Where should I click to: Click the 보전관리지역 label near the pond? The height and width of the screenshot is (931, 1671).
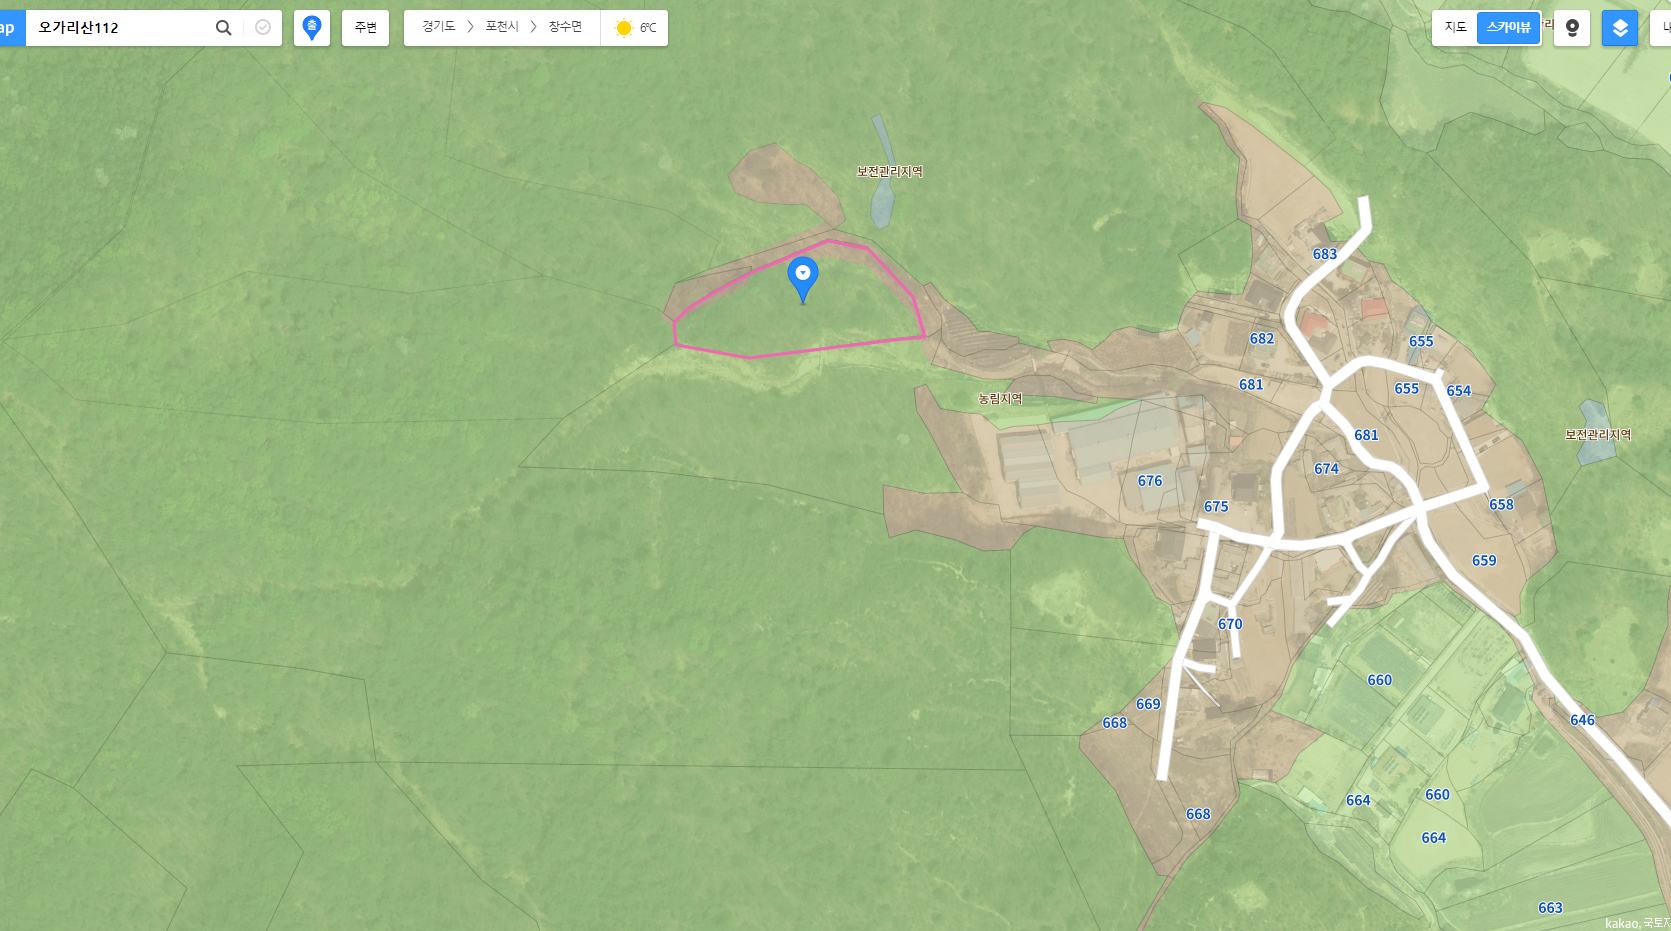click(890, 172)
